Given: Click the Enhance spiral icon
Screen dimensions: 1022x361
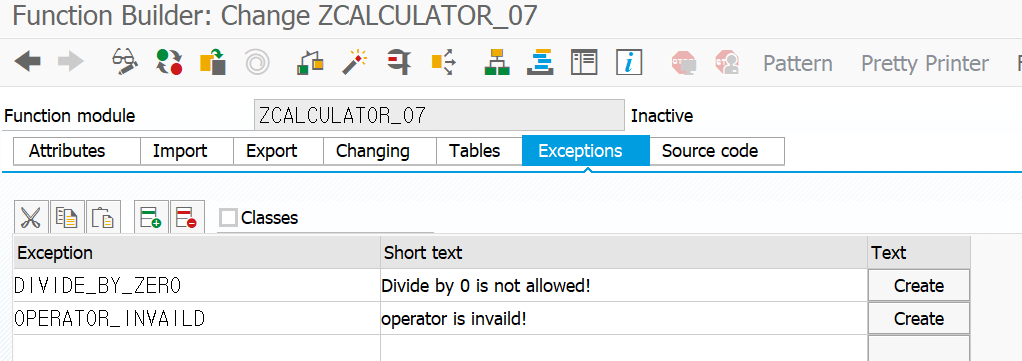Looking at the screenshot, I should [x=257, y=63].
